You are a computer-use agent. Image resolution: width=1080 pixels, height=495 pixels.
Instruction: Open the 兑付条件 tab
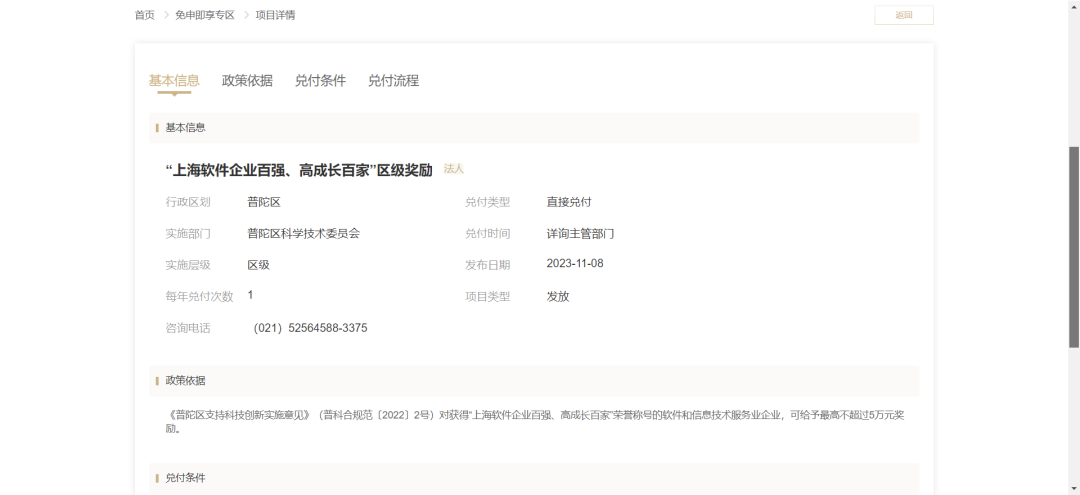click(320, 81)
